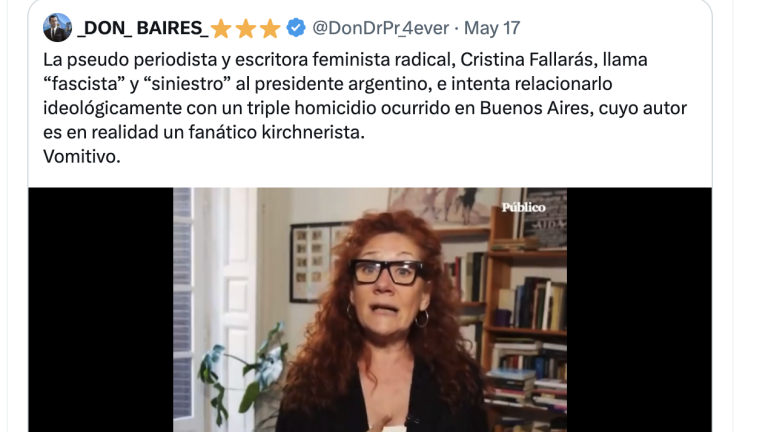Image resolution: width=768 pixels, height=432 pixels.
Task: Click the Público watermark on the video
Action: pyautogui.click(x=523, y=208)
